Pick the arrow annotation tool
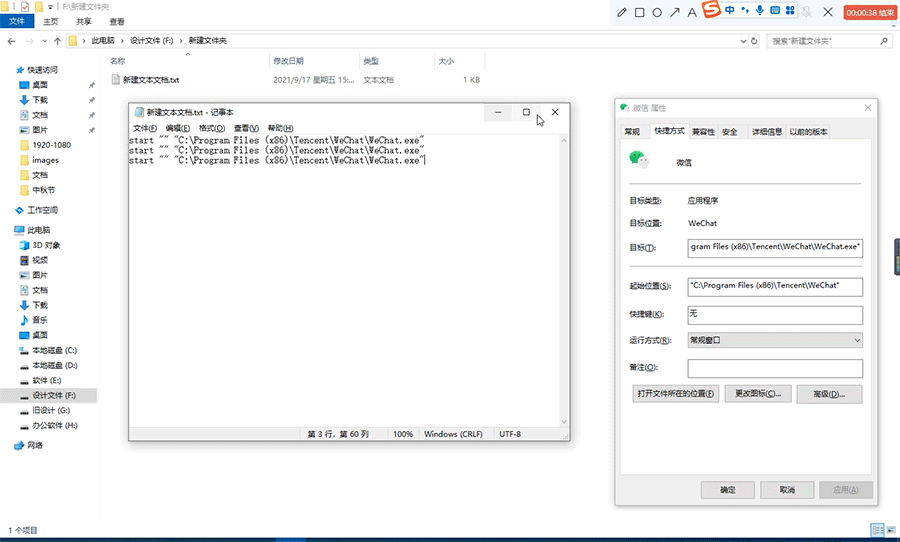This screenshot has width=900, height=542. [x=675, y=13]
